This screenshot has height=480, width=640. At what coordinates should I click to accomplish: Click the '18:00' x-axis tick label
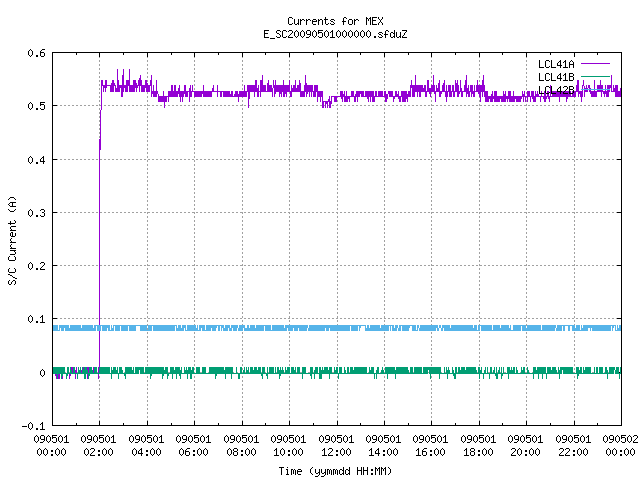[x=478, y=452]
